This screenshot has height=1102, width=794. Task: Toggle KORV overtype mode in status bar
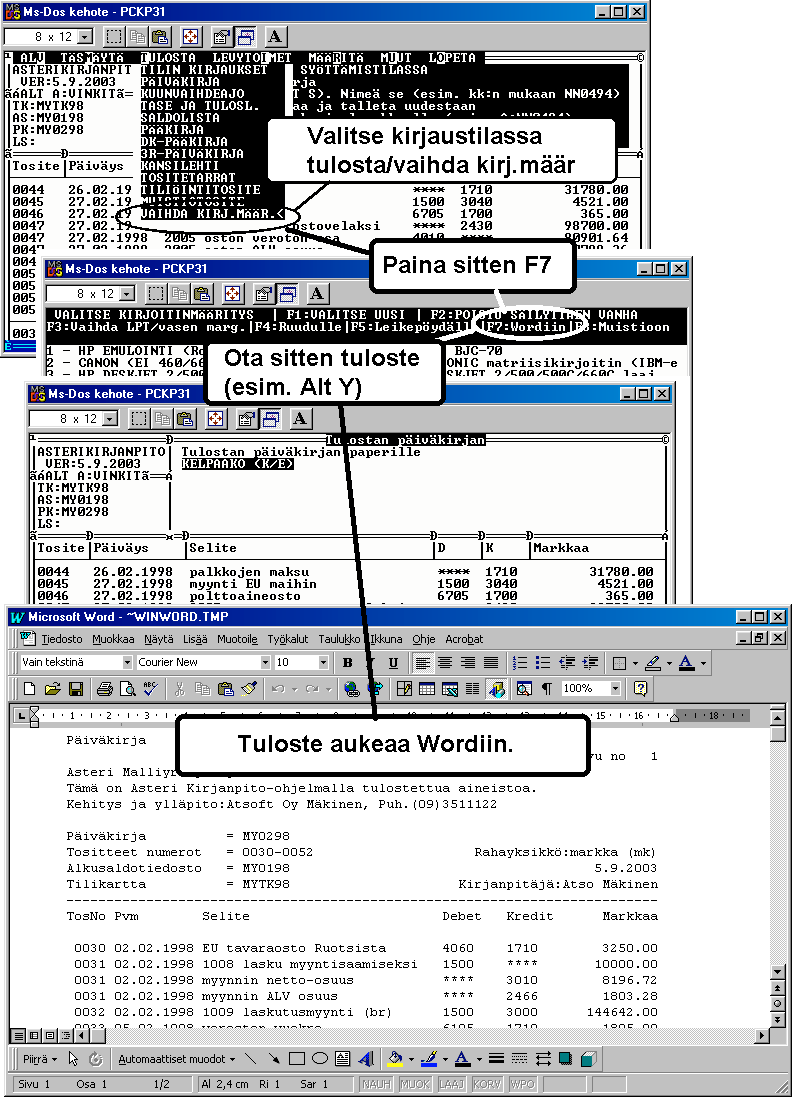tap(486, 1084)
